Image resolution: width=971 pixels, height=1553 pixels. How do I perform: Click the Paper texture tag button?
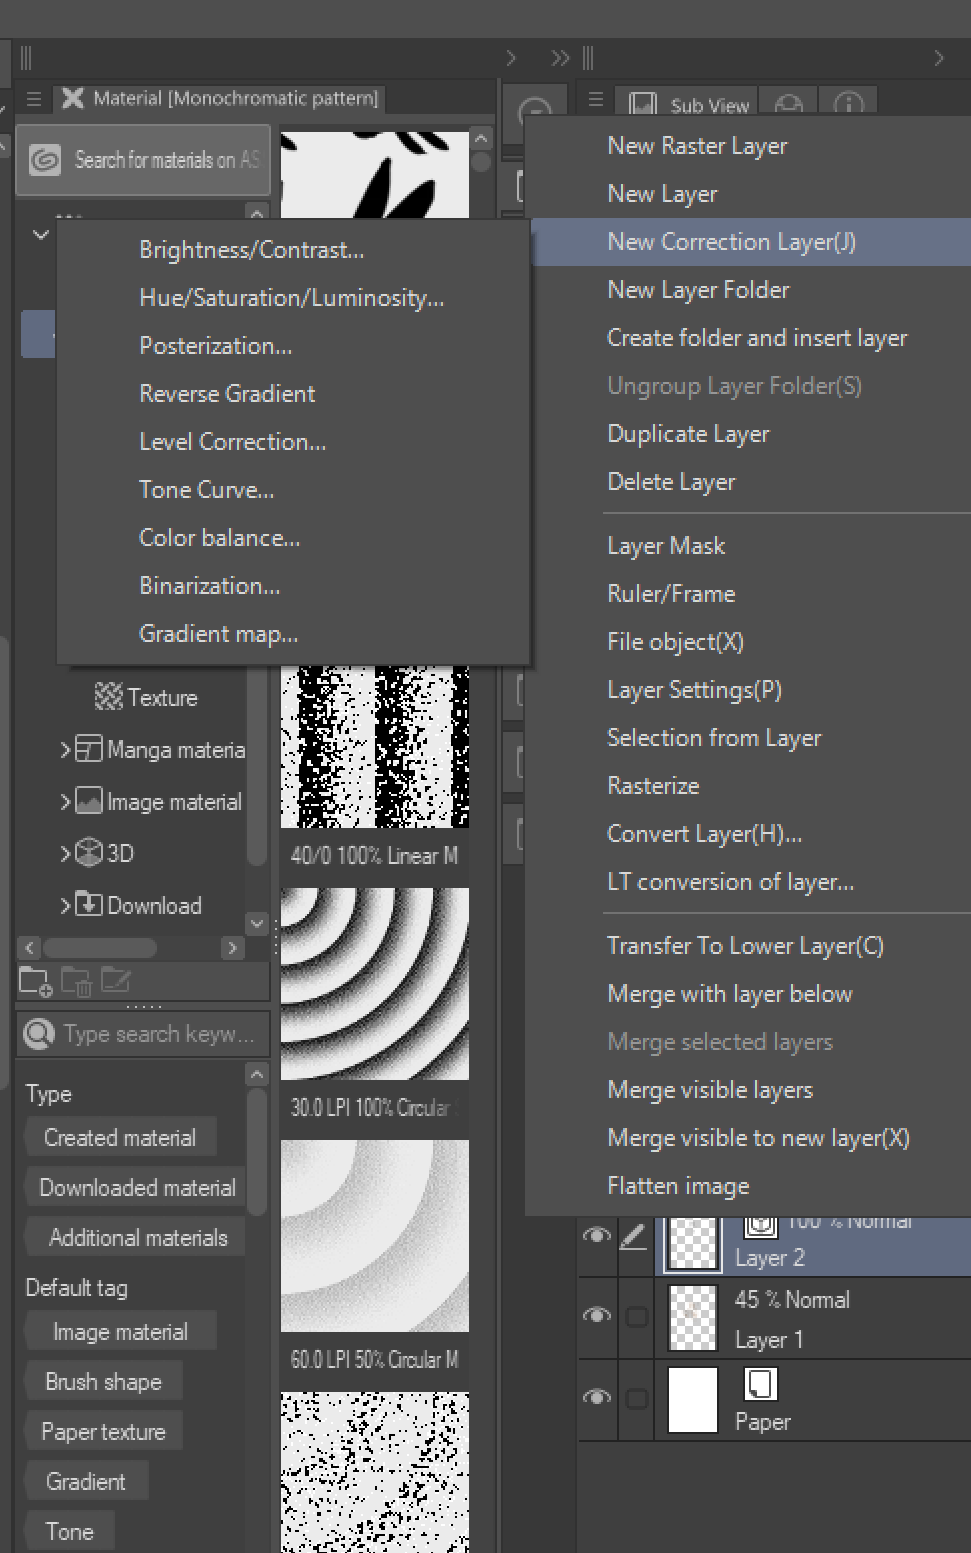[103, 1432]
